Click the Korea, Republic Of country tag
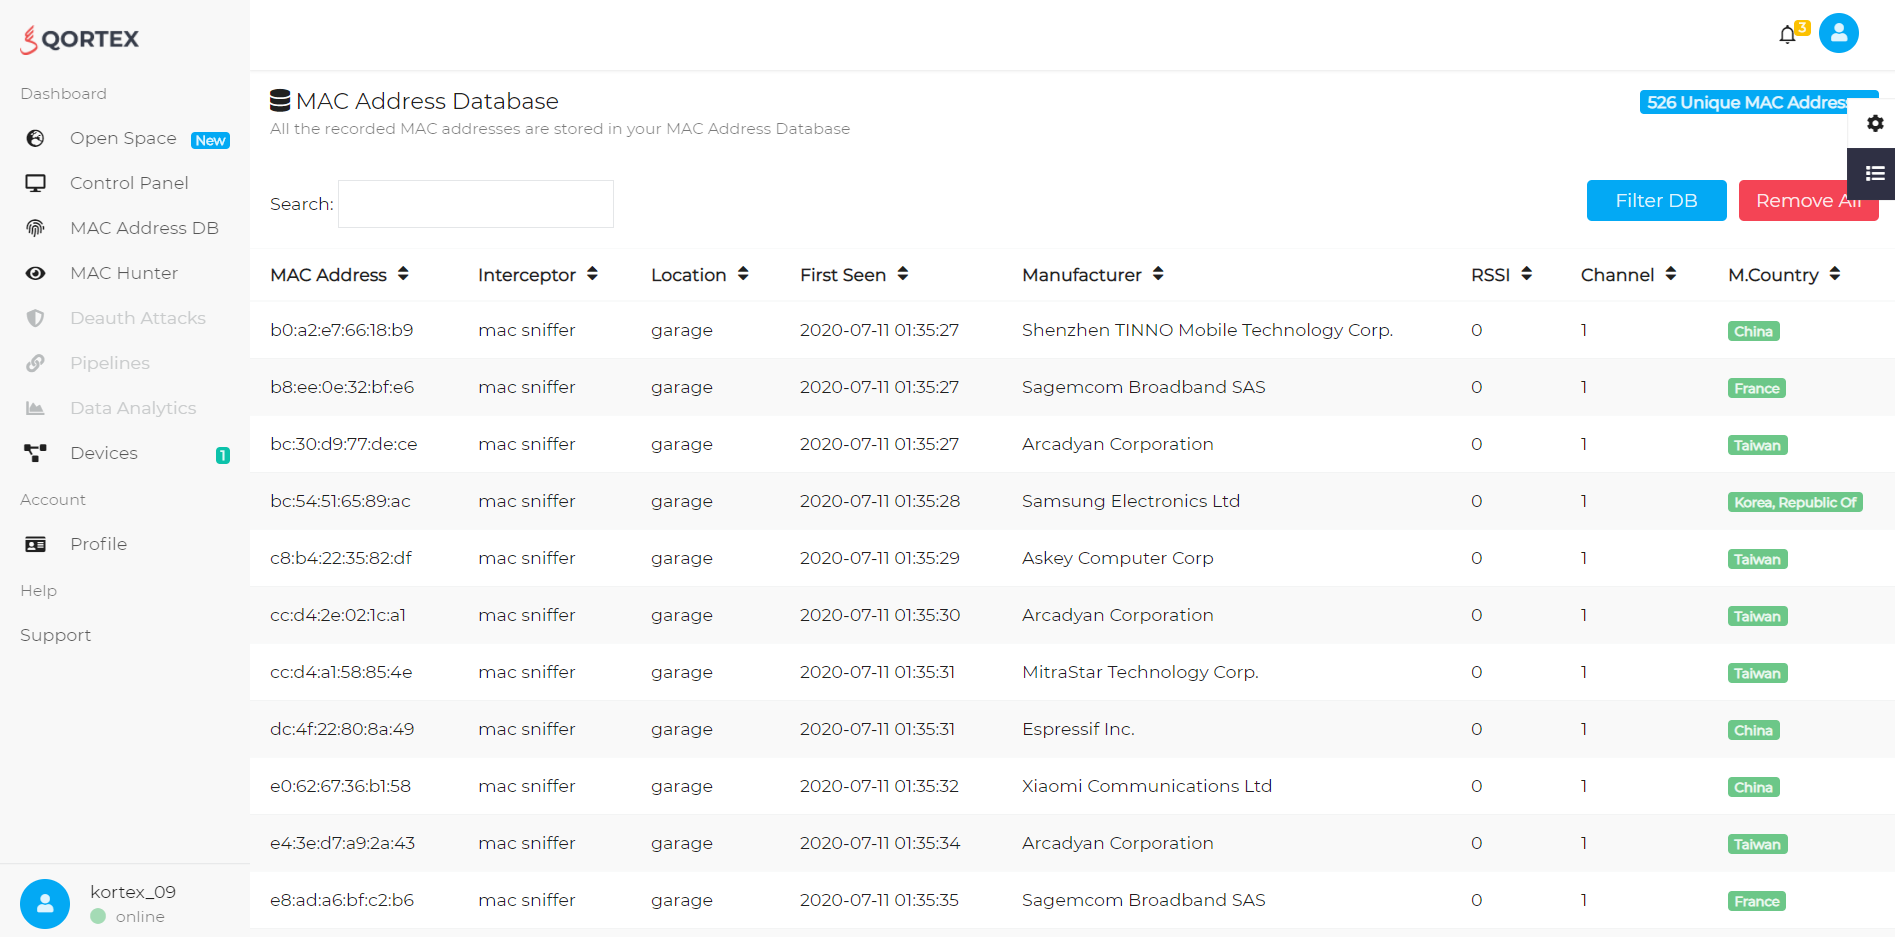 point(1795,502)
